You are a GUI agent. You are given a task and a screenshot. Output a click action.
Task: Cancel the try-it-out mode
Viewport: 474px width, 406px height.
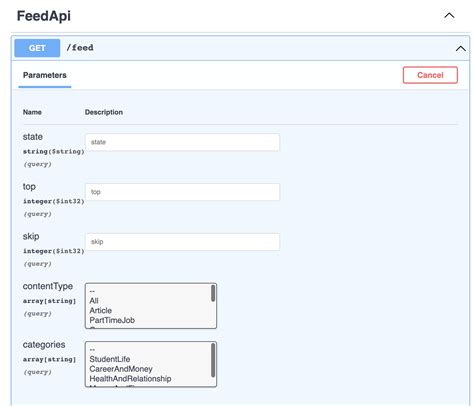tap(430, 75)
